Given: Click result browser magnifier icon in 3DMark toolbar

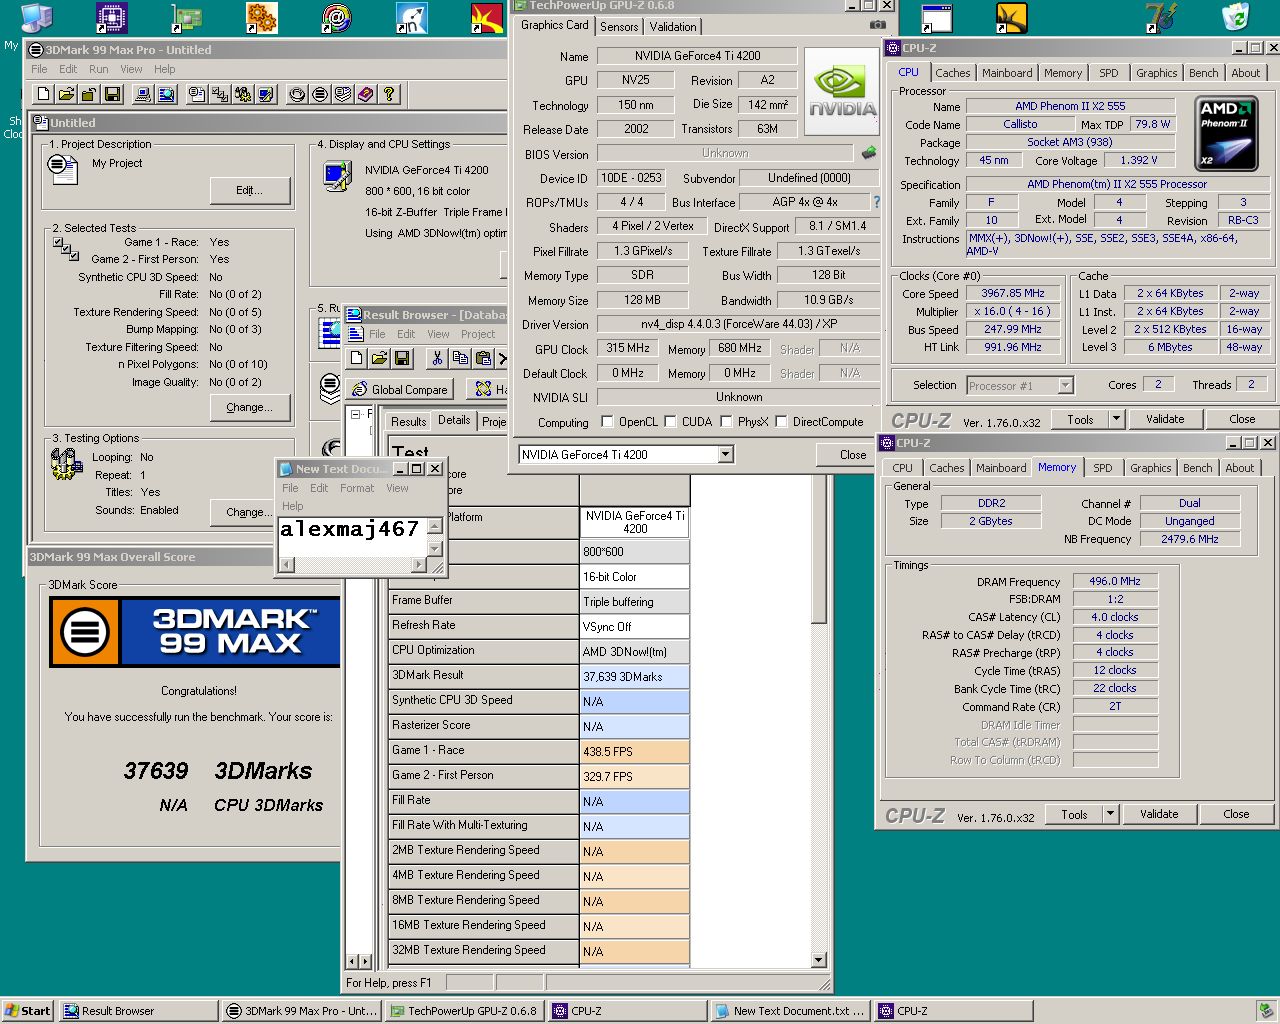Looking at the screenshot, I should [166, 94].
